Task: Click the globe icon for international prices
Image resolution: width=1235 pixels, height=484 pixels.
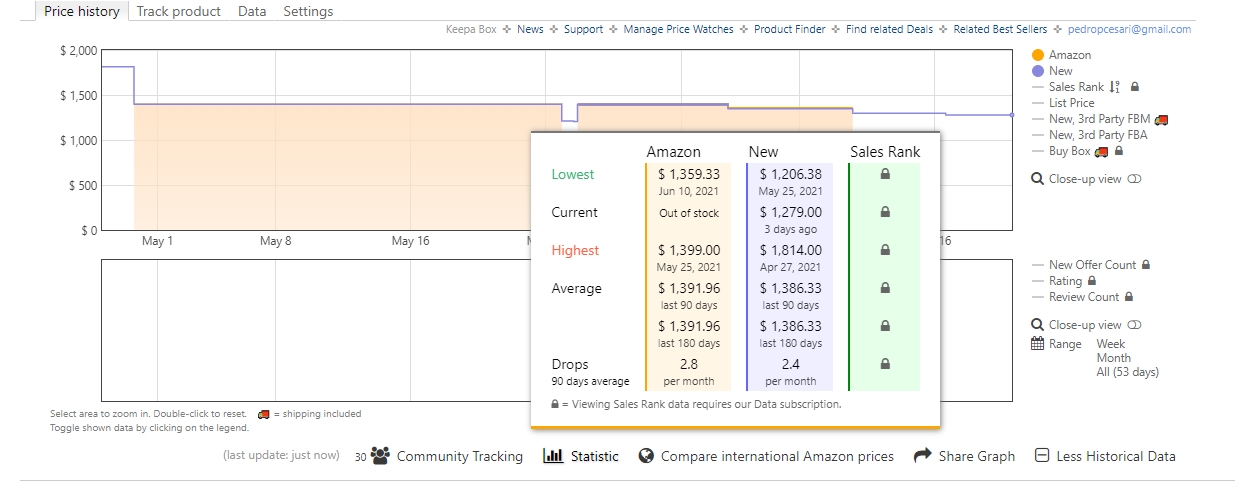Action: point(646,456)
